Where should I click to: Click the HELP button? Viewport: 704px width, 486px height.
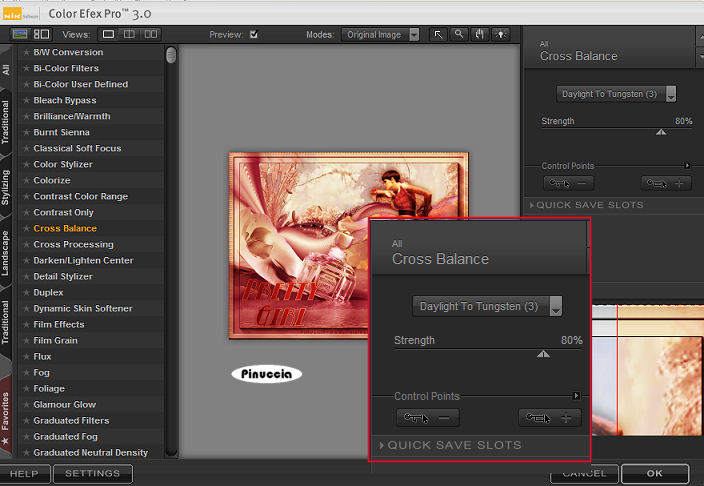tap(24, 474)
